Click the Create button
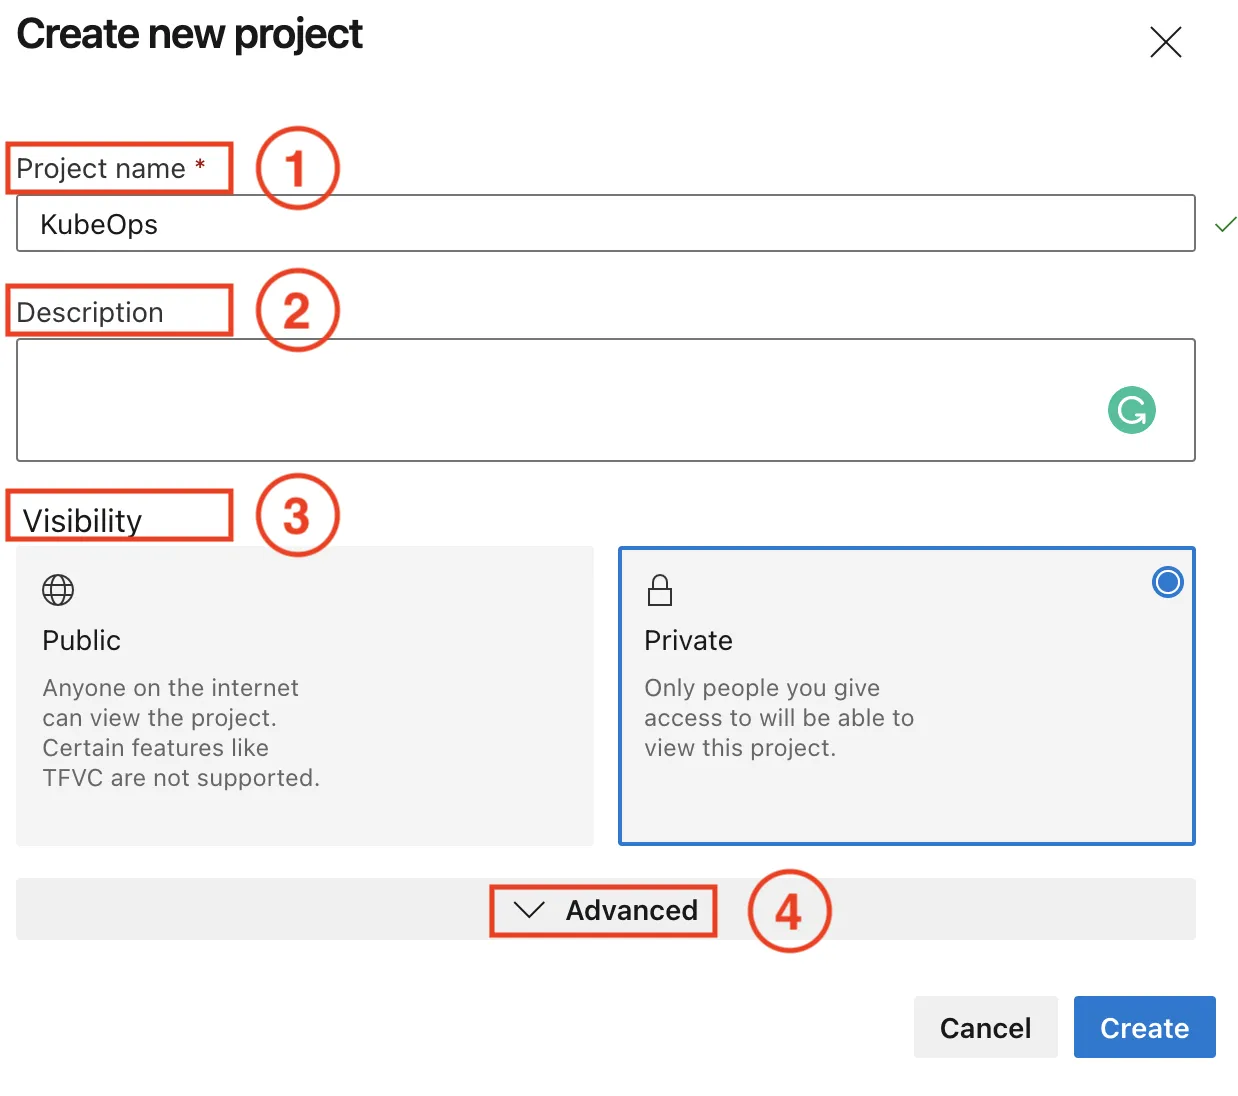The height and width of the screenshot is (1096, 1238). pyautogui.click(x=1145, y=1027)
